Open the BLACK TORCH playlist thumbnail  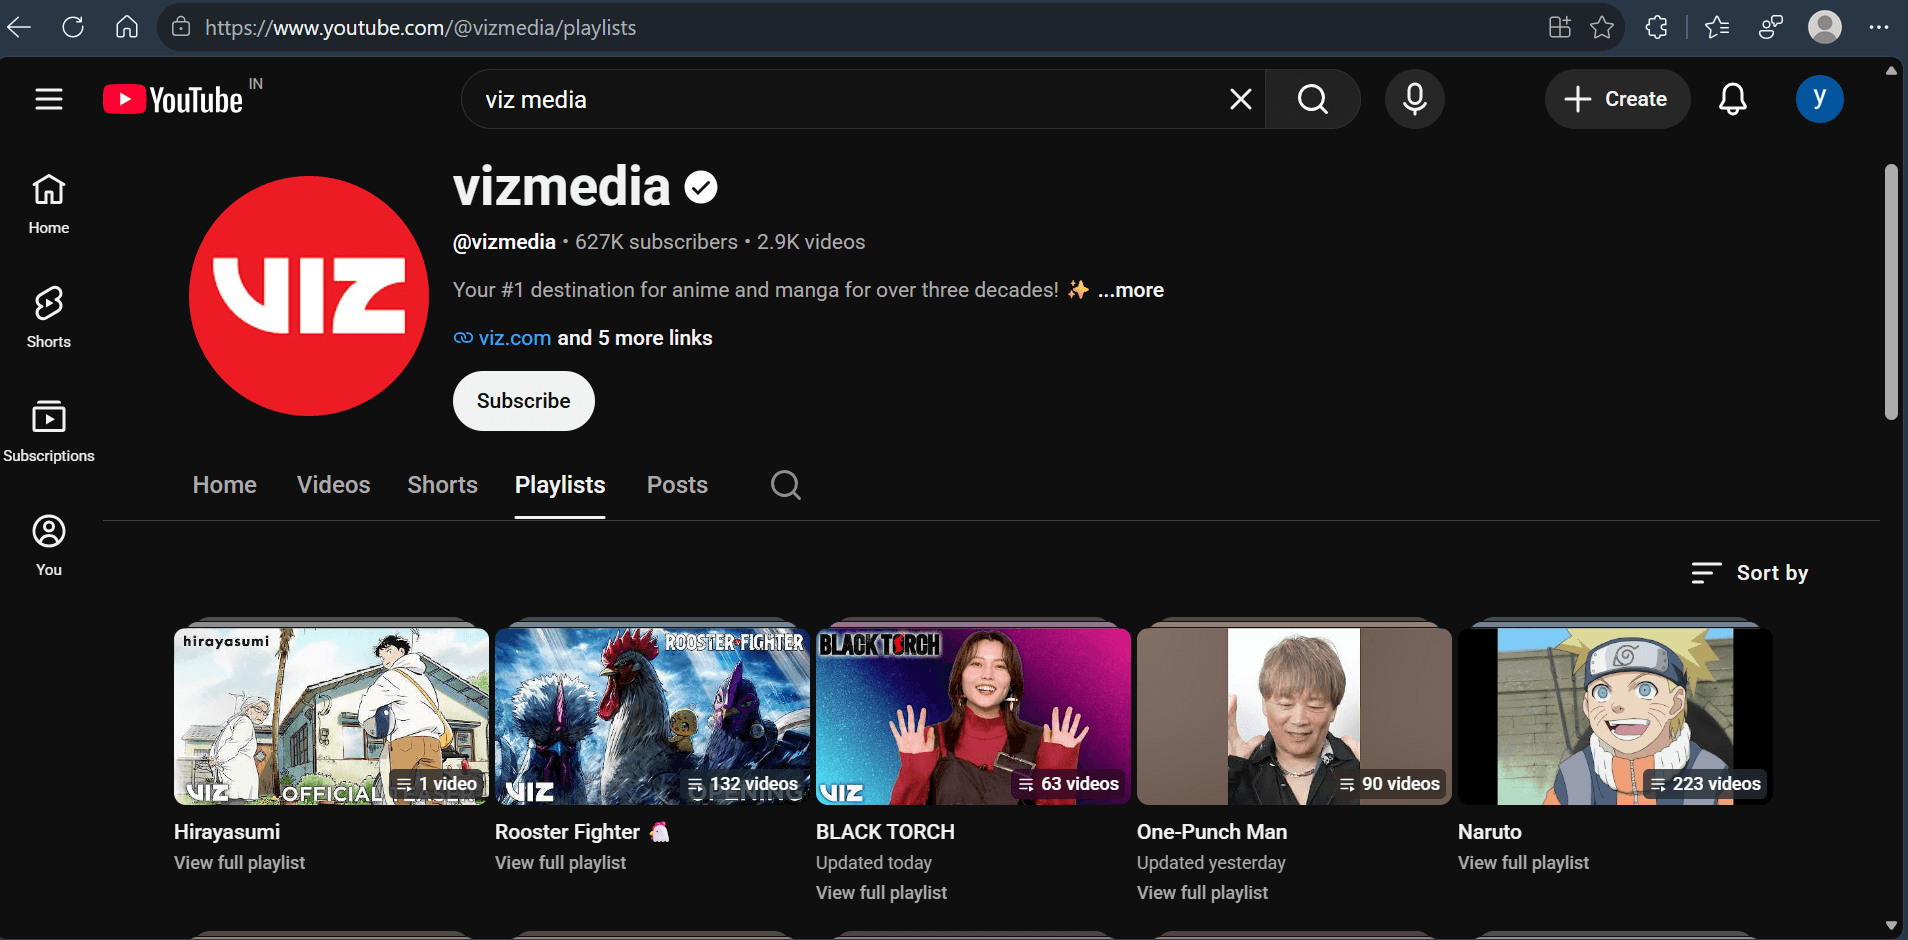click(x=973, y=716)
